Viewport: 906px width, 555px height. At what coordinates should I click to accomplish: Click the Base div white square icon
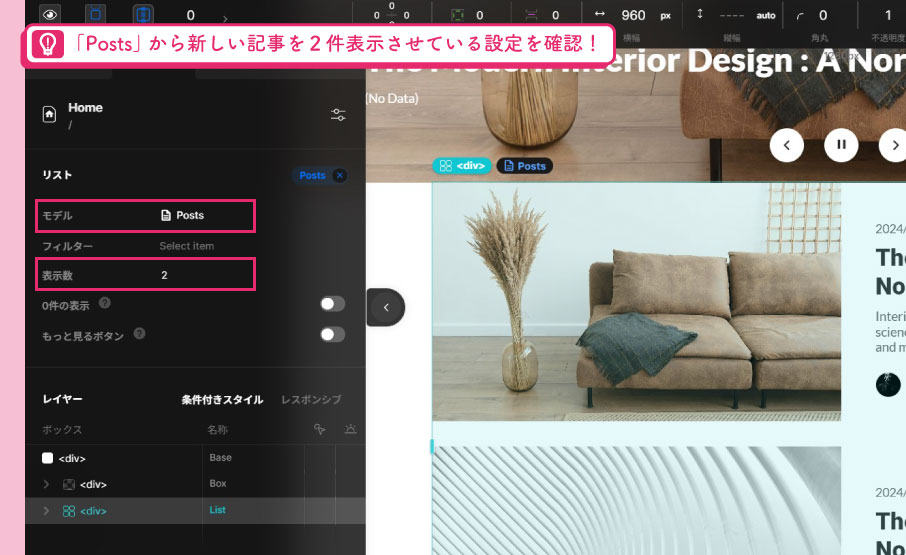[x=47, y=458]
